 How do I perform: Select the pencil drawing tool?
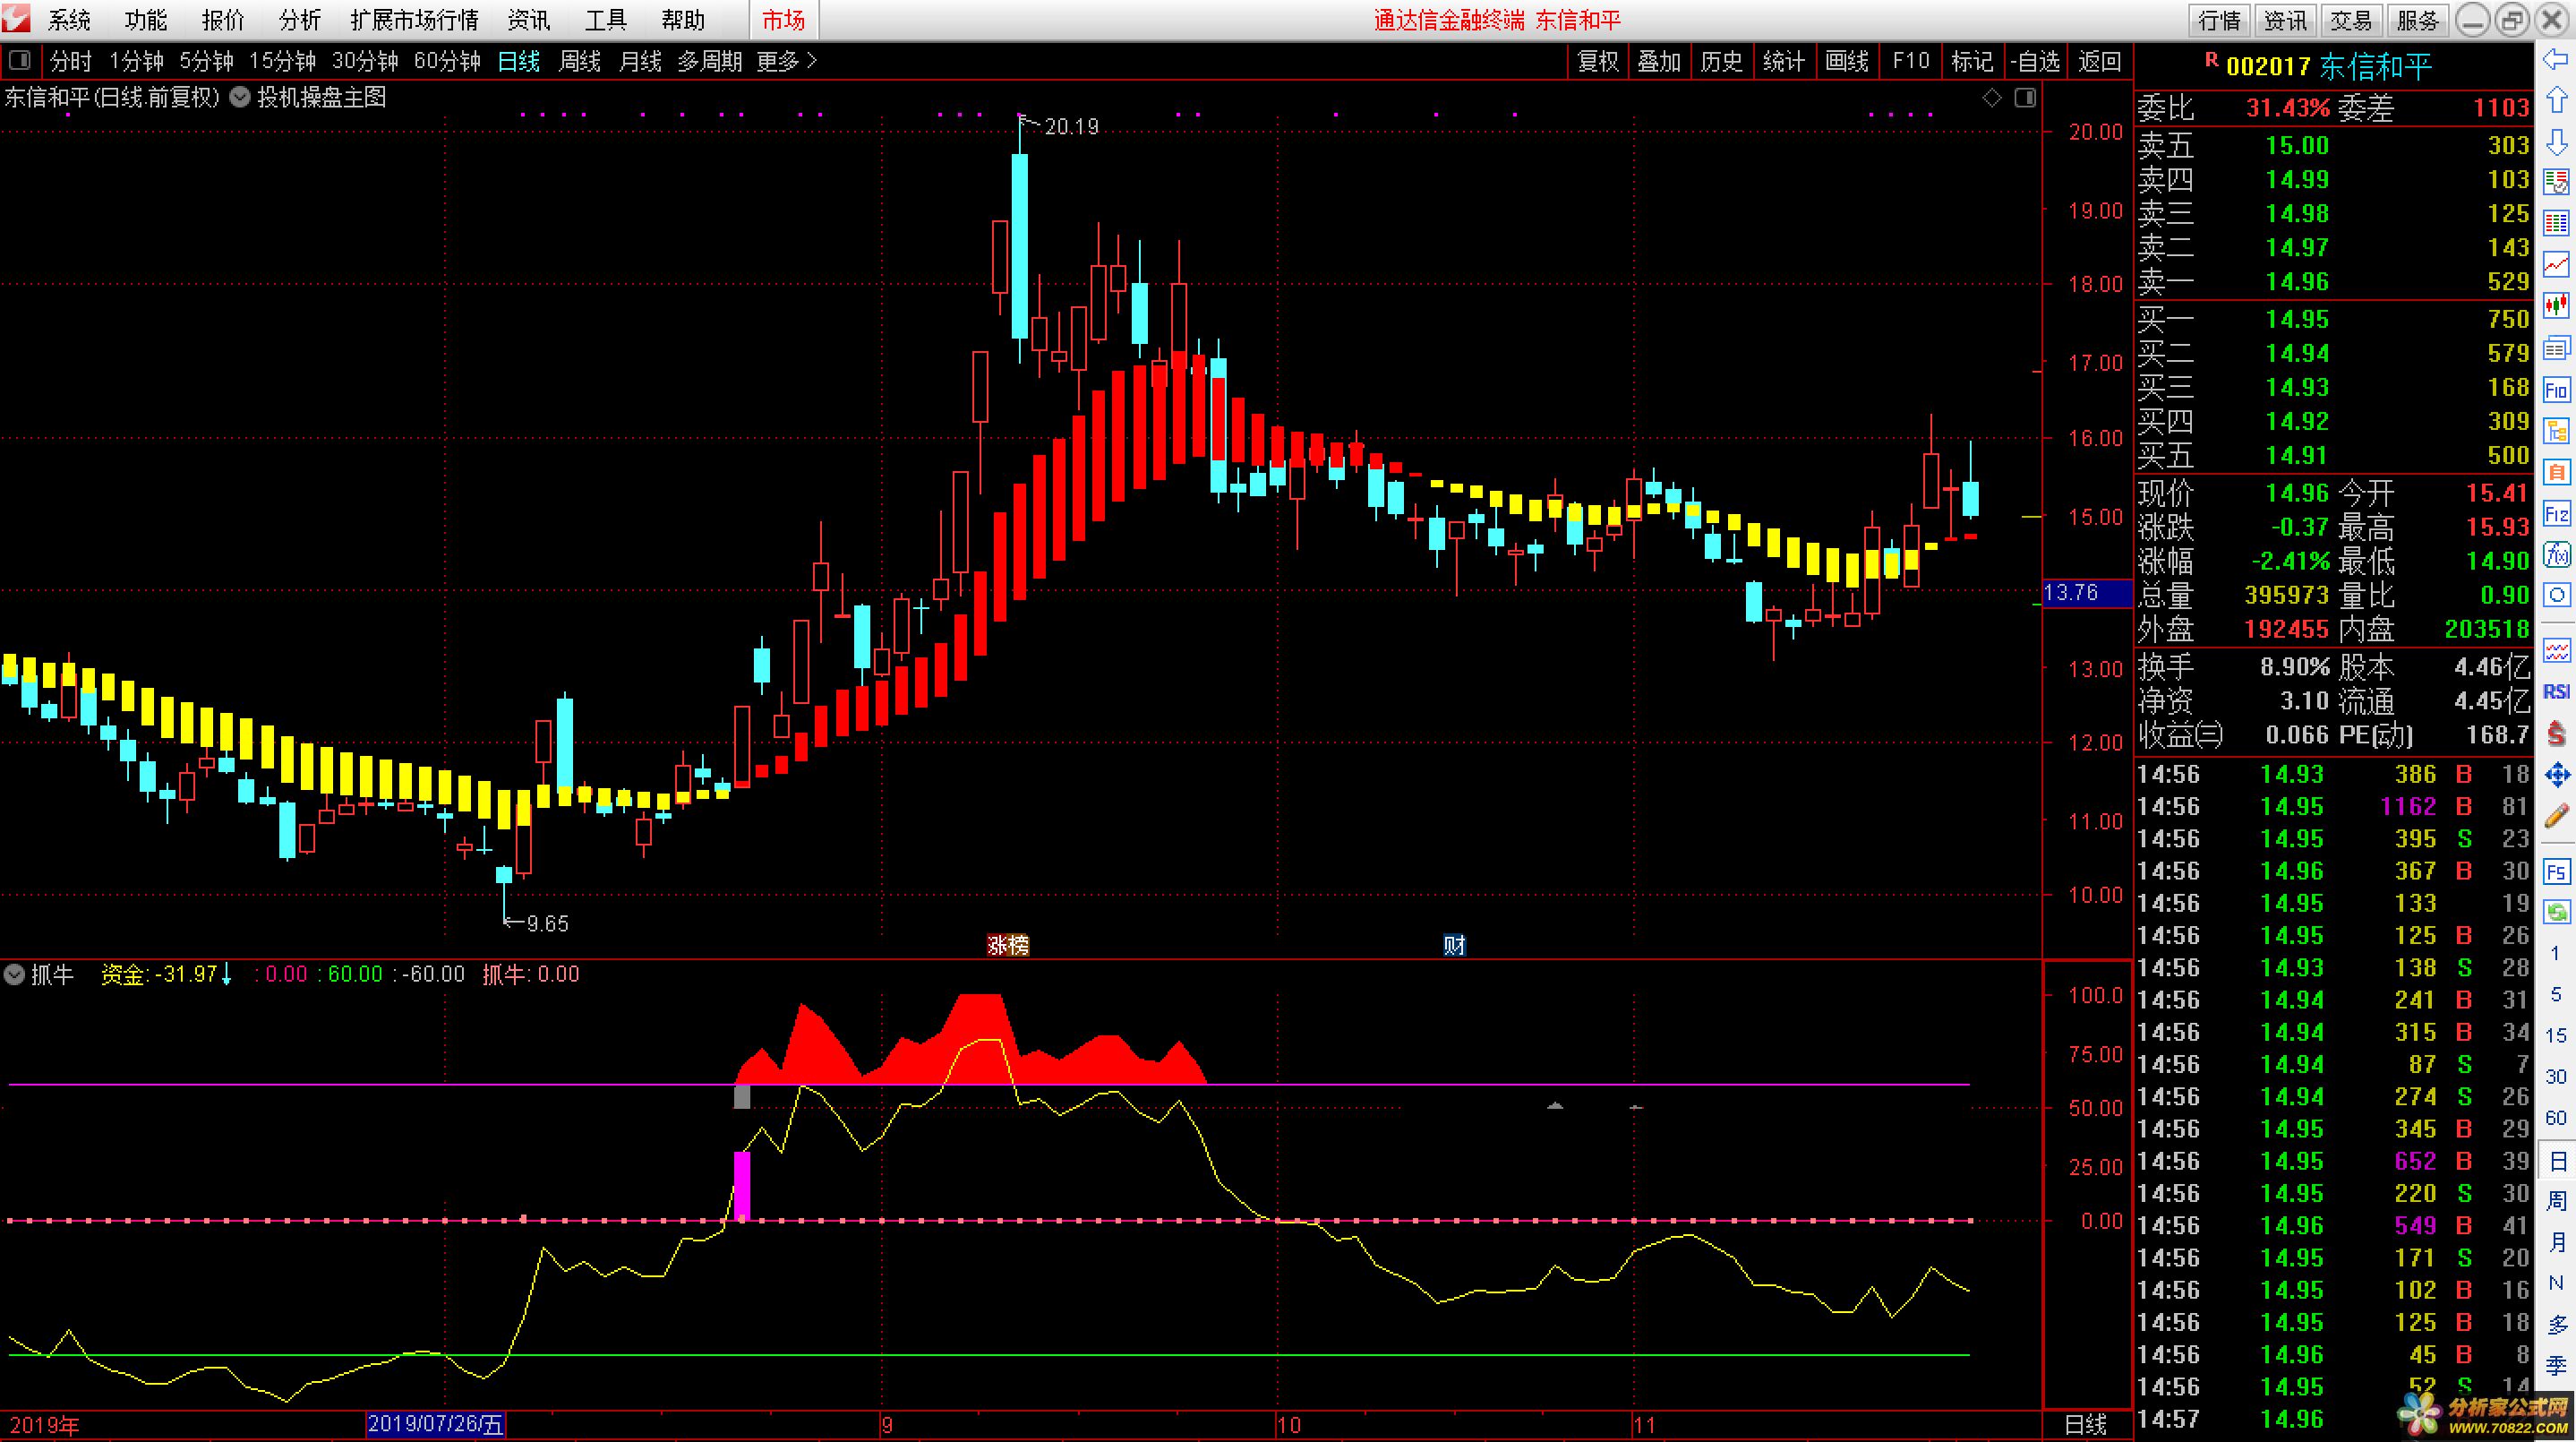(x=2557, y=816)
